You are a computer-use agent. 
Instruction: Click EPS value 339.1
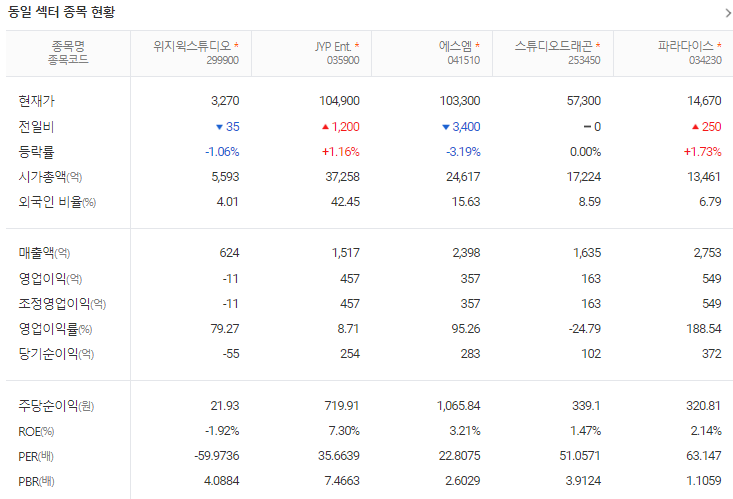pyautogui.click(x=586, y=406)
